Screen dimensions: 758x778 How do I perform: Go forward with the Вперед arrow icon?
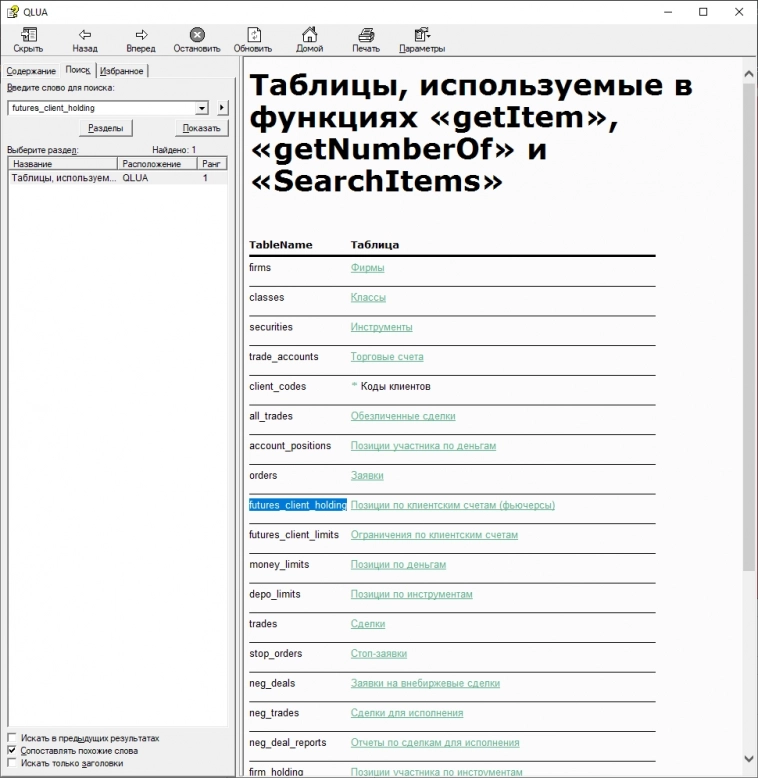point(141,35)
